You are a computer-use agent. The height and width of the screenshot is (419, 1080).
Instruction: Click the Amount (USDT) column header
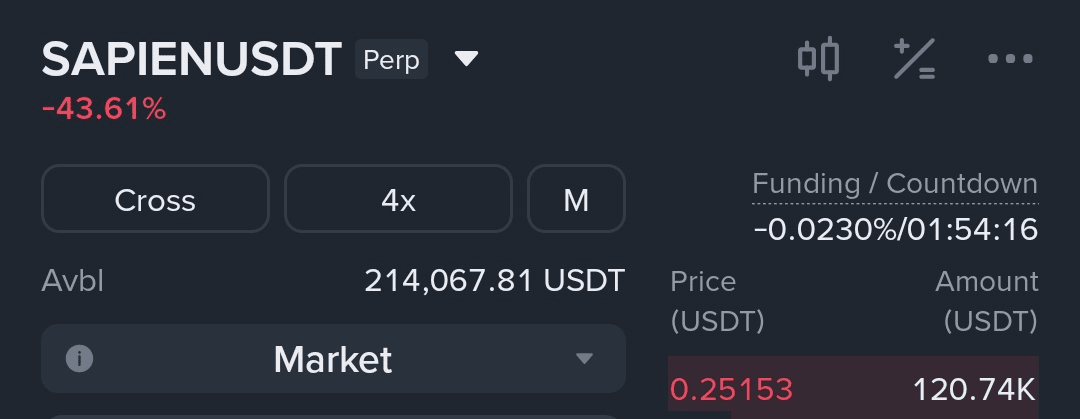coord(986,301)
